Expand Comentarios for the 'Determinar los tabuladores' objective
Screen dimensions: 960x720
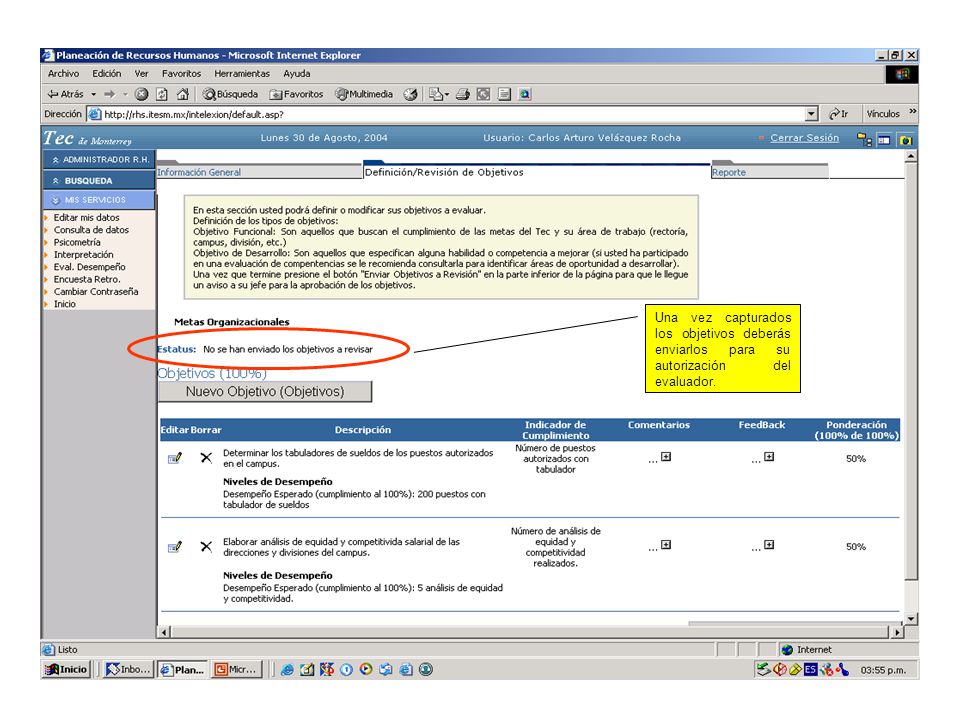click(x=666, y=457)
